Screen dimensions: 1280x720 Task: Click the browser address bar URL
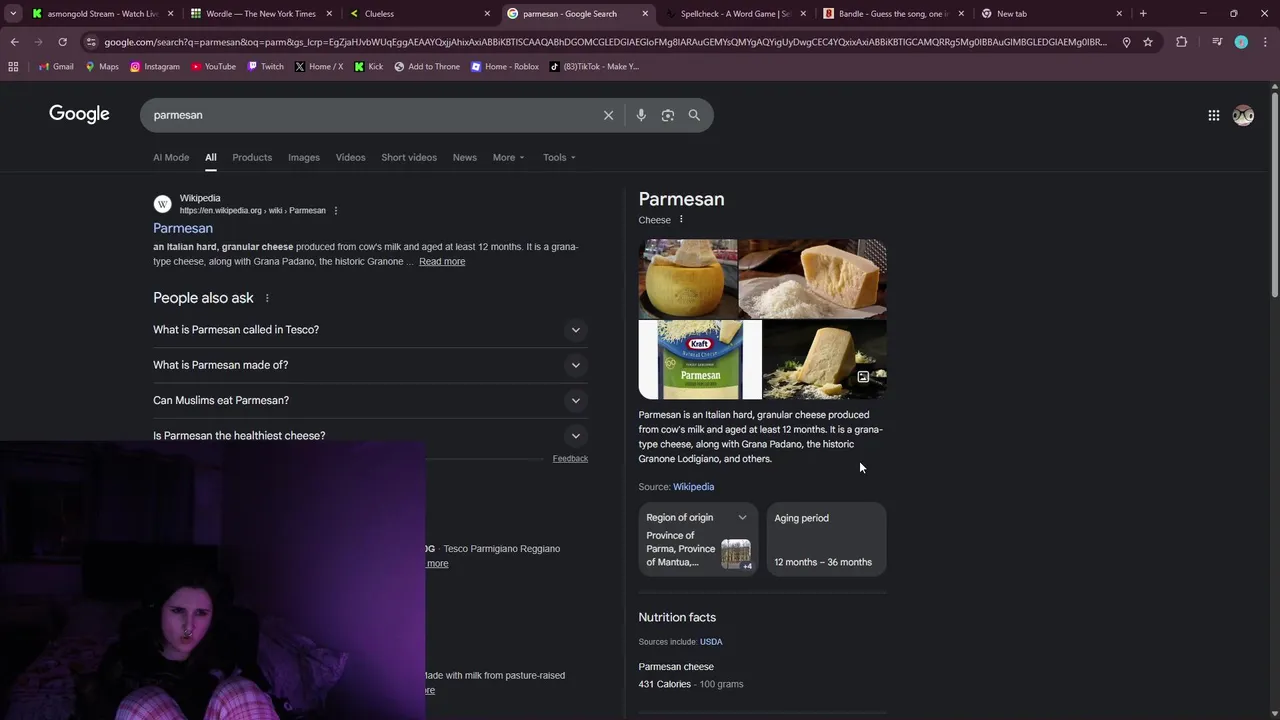(605, 42)
